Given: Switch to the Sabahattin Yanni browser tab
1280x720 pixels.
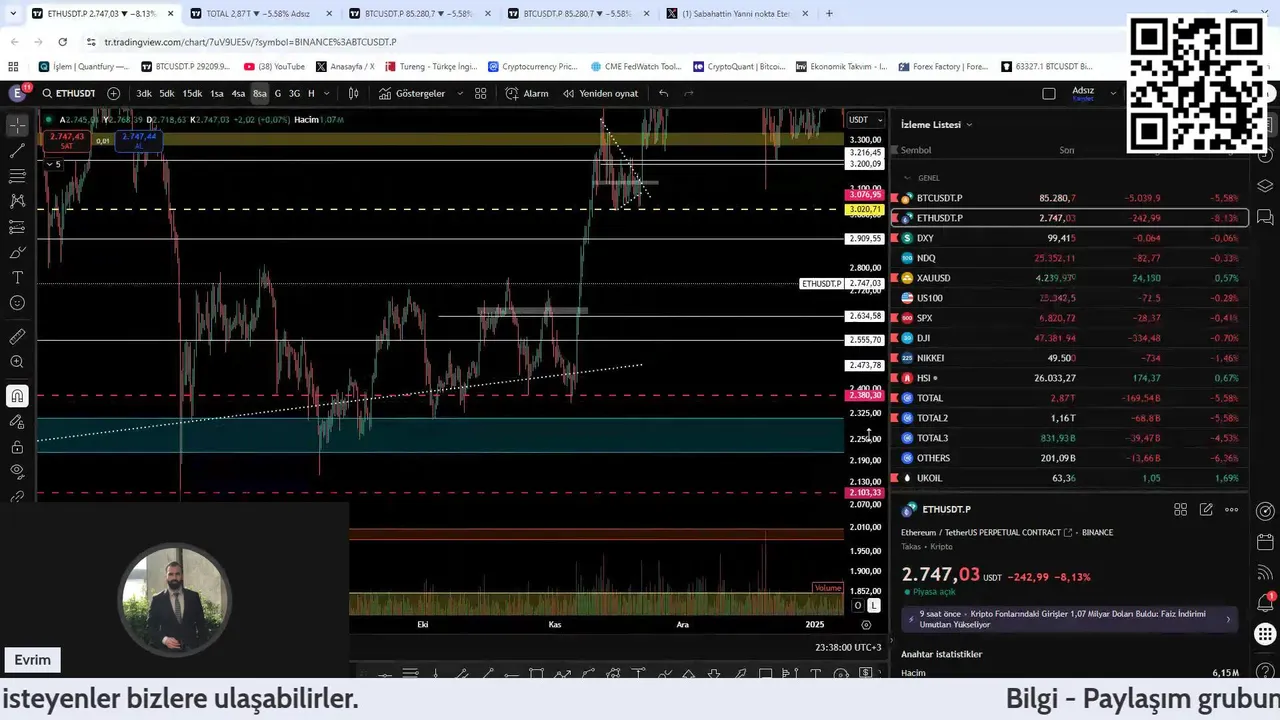Looking at the screenshot, I should 733,14.
